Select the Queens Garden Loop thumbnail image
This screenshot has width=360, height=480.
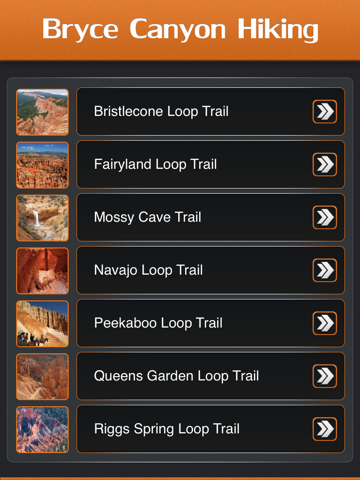pyautogui.click(x=42, y=376)
